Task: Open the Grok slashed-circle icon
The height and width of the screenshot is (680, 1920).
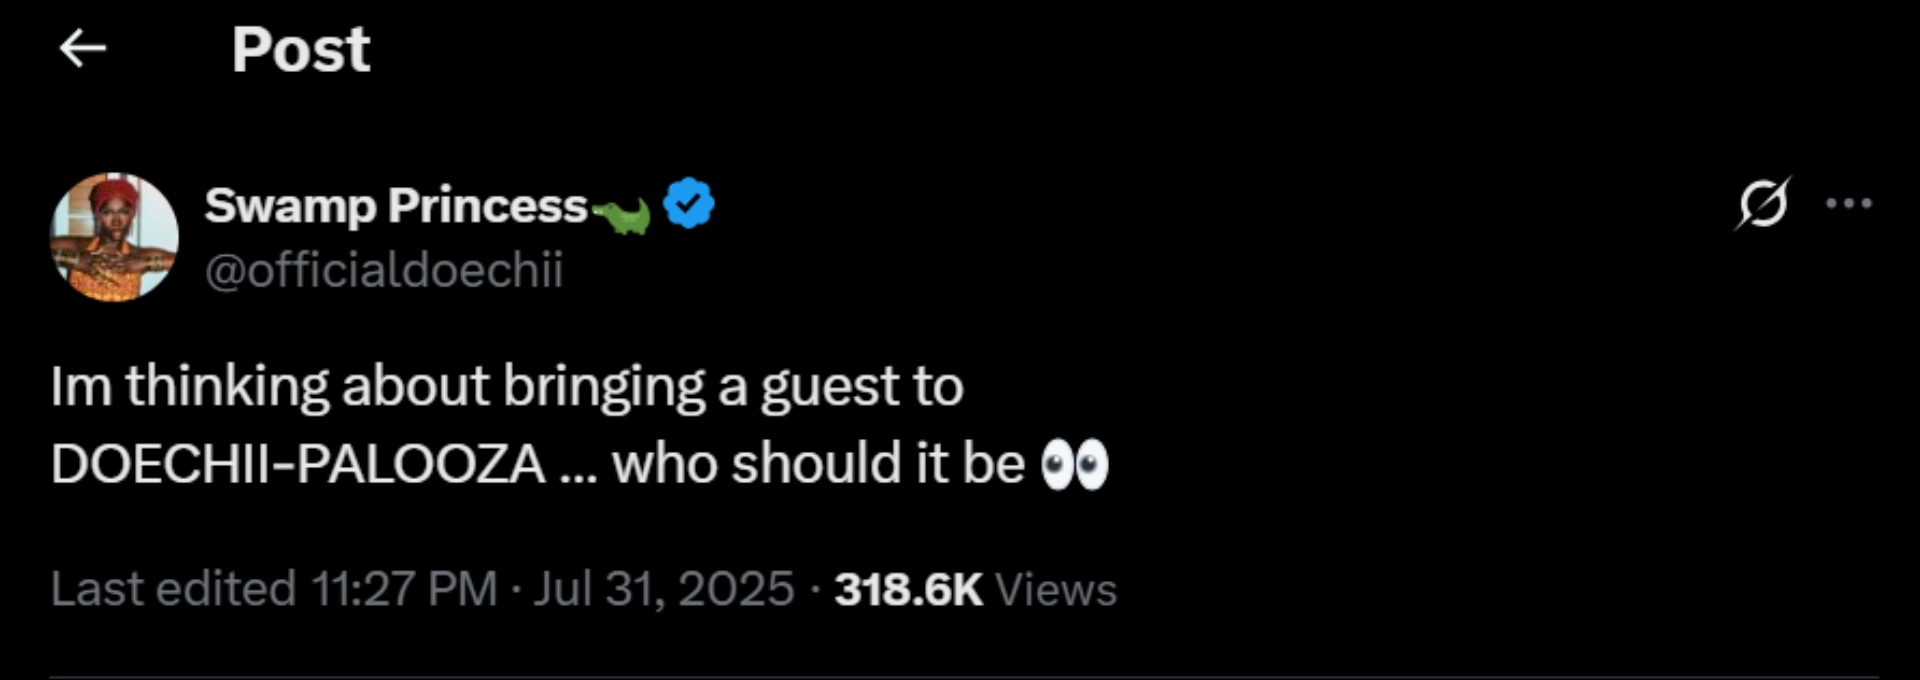Action: tap(1762, 204)
